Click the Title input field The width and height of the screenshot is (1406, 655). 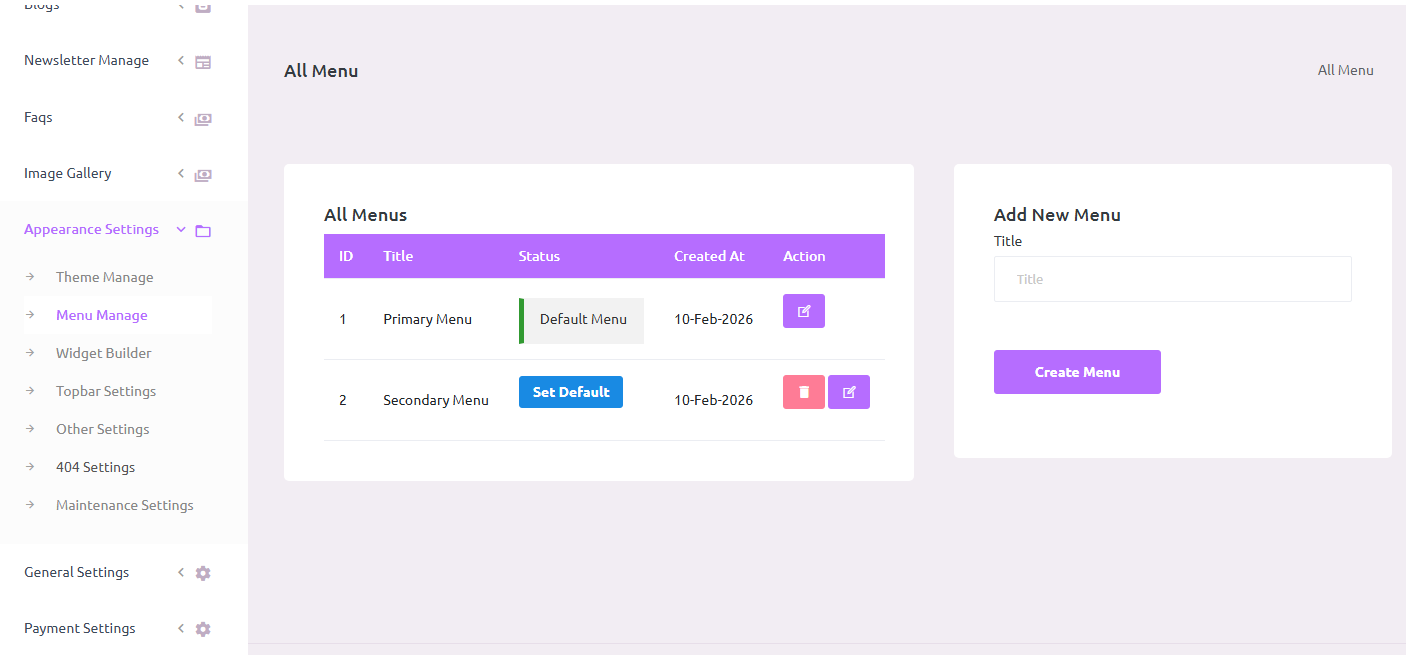1172,279
